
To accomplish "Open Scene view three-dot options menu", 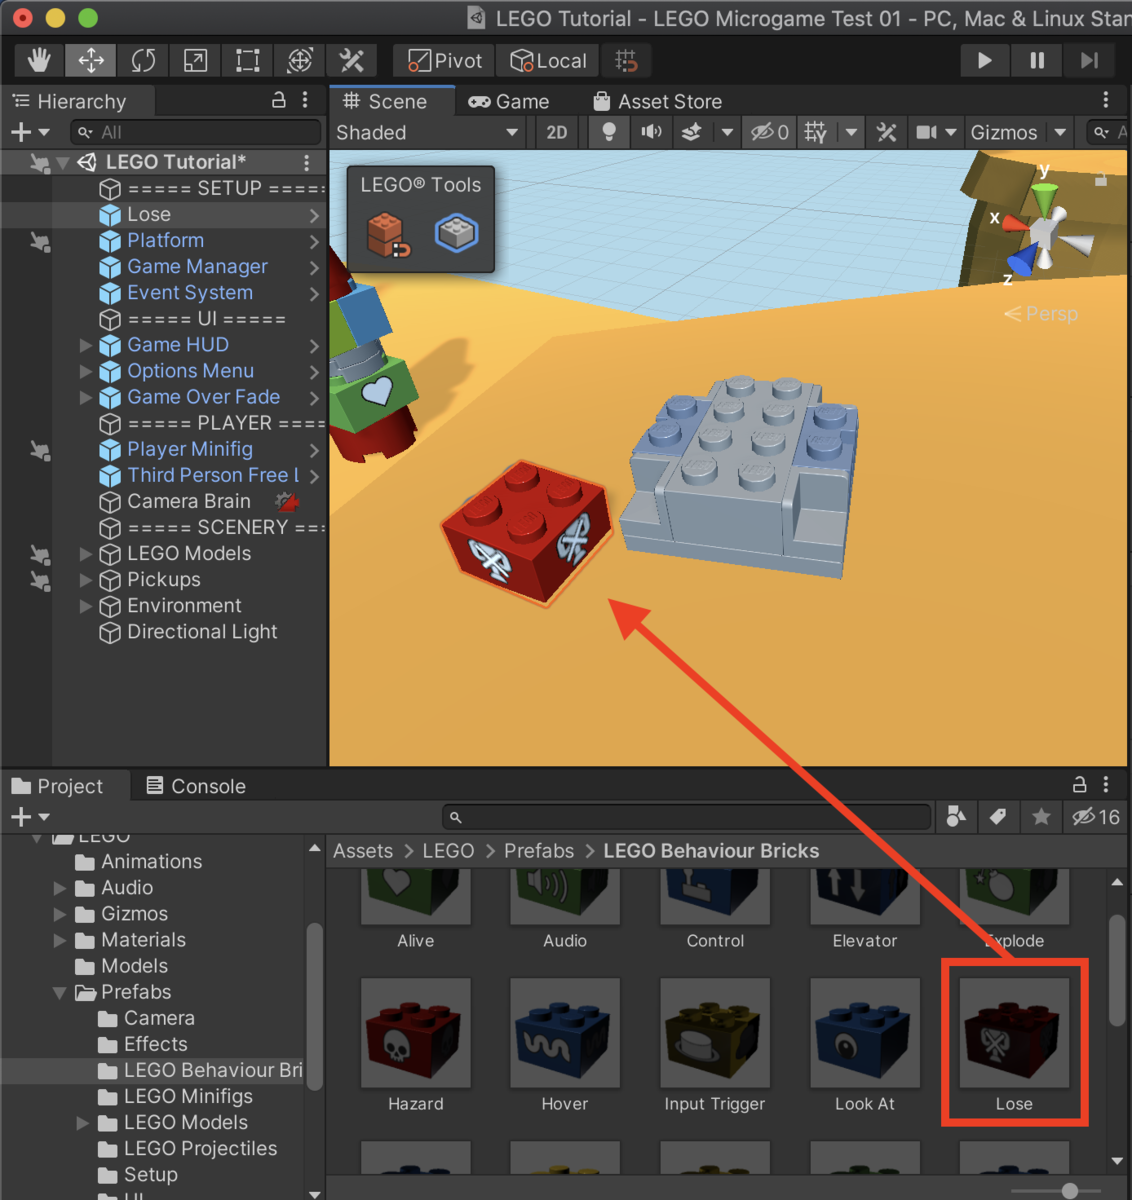I will click(x=1105, y=100).
